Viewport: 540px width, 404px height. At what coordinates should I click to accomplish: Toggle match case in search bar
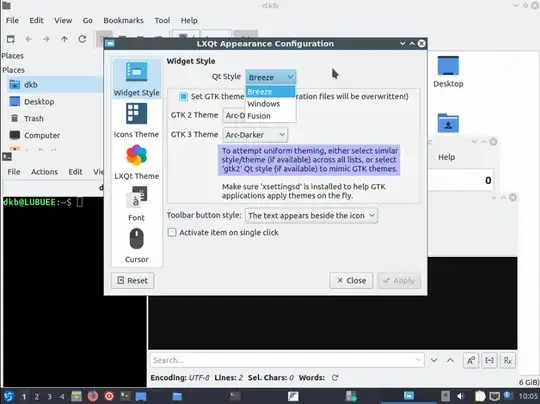pos(471,360)
